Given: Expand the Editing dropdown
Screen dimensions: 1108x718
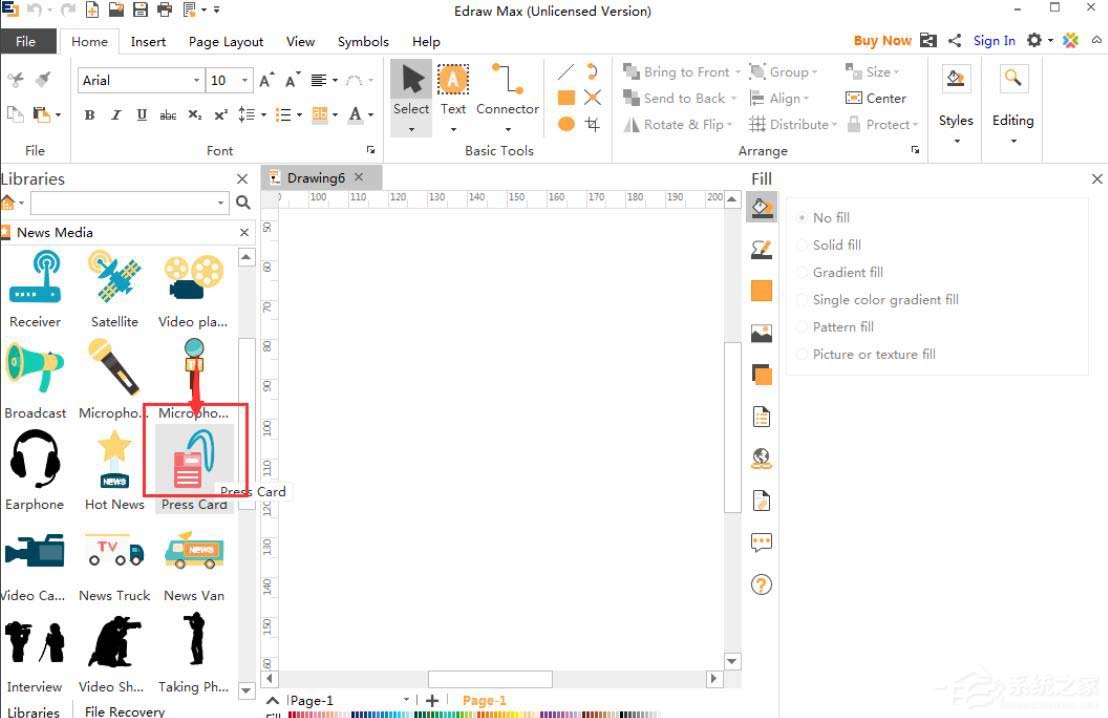Looking at the screenshot, I should (x=1013, y=141).
